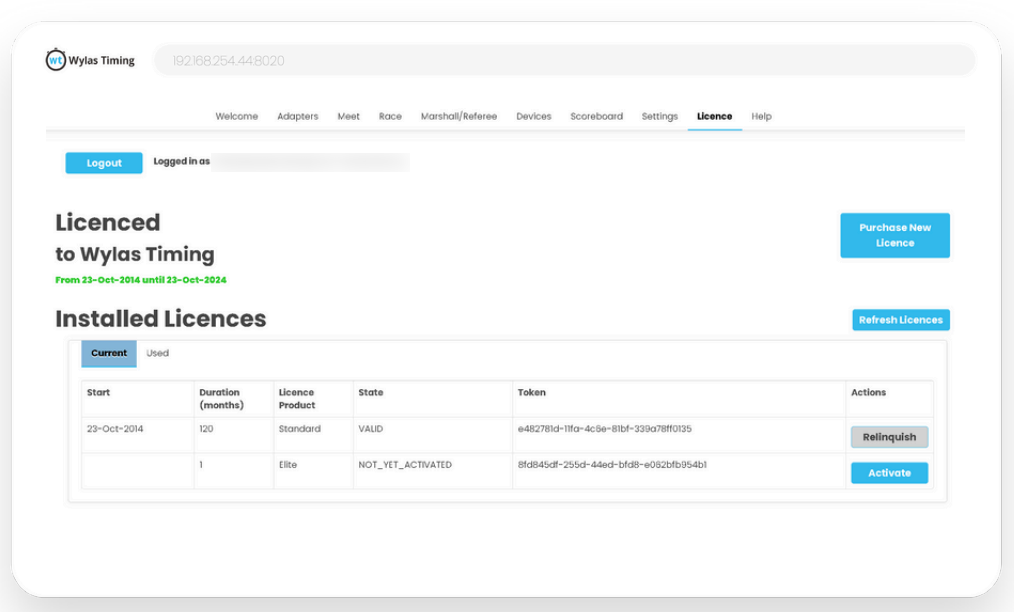1014x612 pixels.
Task: Open the Marshall/Referee section
Action: [459, 116]
